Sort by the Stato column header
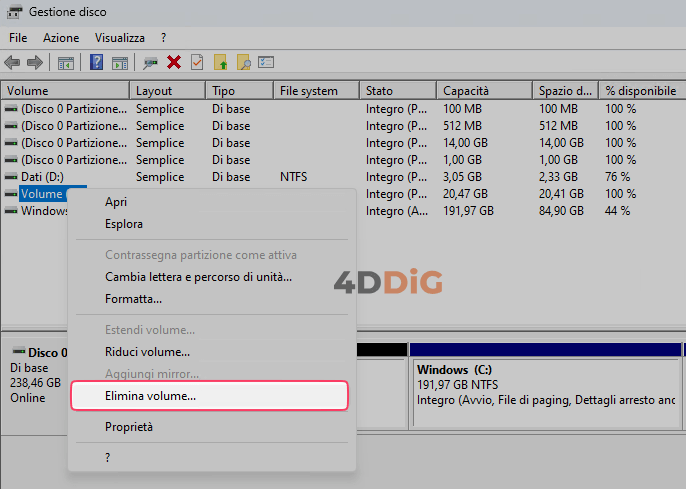The image size is (686, 489). click(398, 91)
